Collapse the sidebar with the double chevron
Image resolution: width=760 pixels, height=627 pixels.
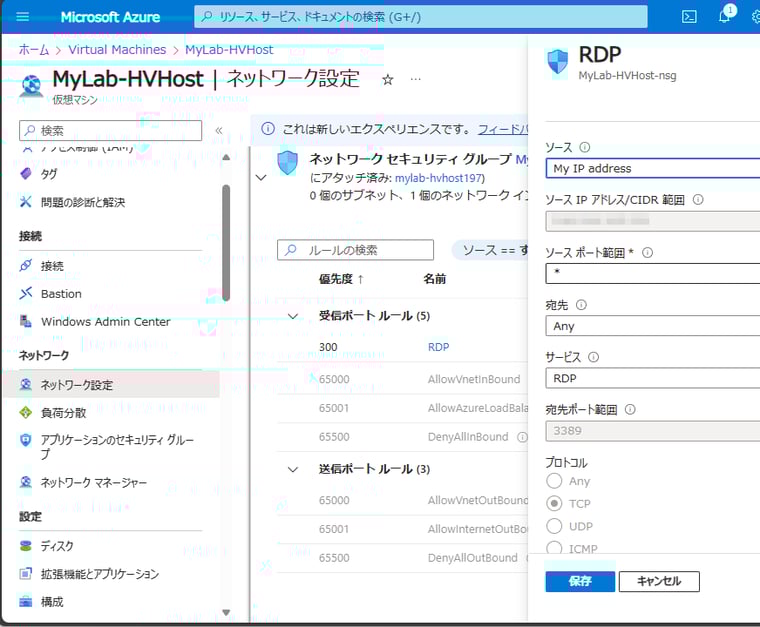pyautogui.click(x=219, y=130)
